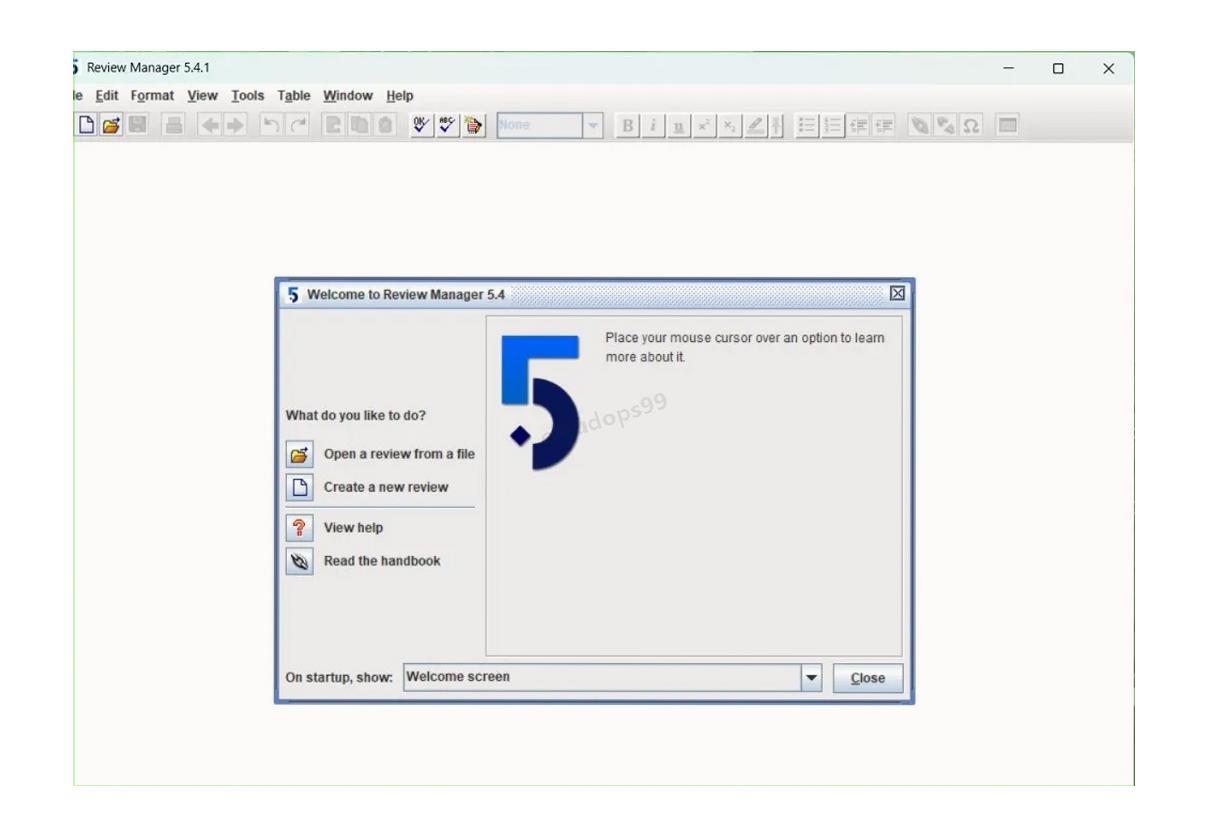Click the handbook icon in welcome dialog
The width and height of the screenshot is (1208, 837).
point(299,561)
